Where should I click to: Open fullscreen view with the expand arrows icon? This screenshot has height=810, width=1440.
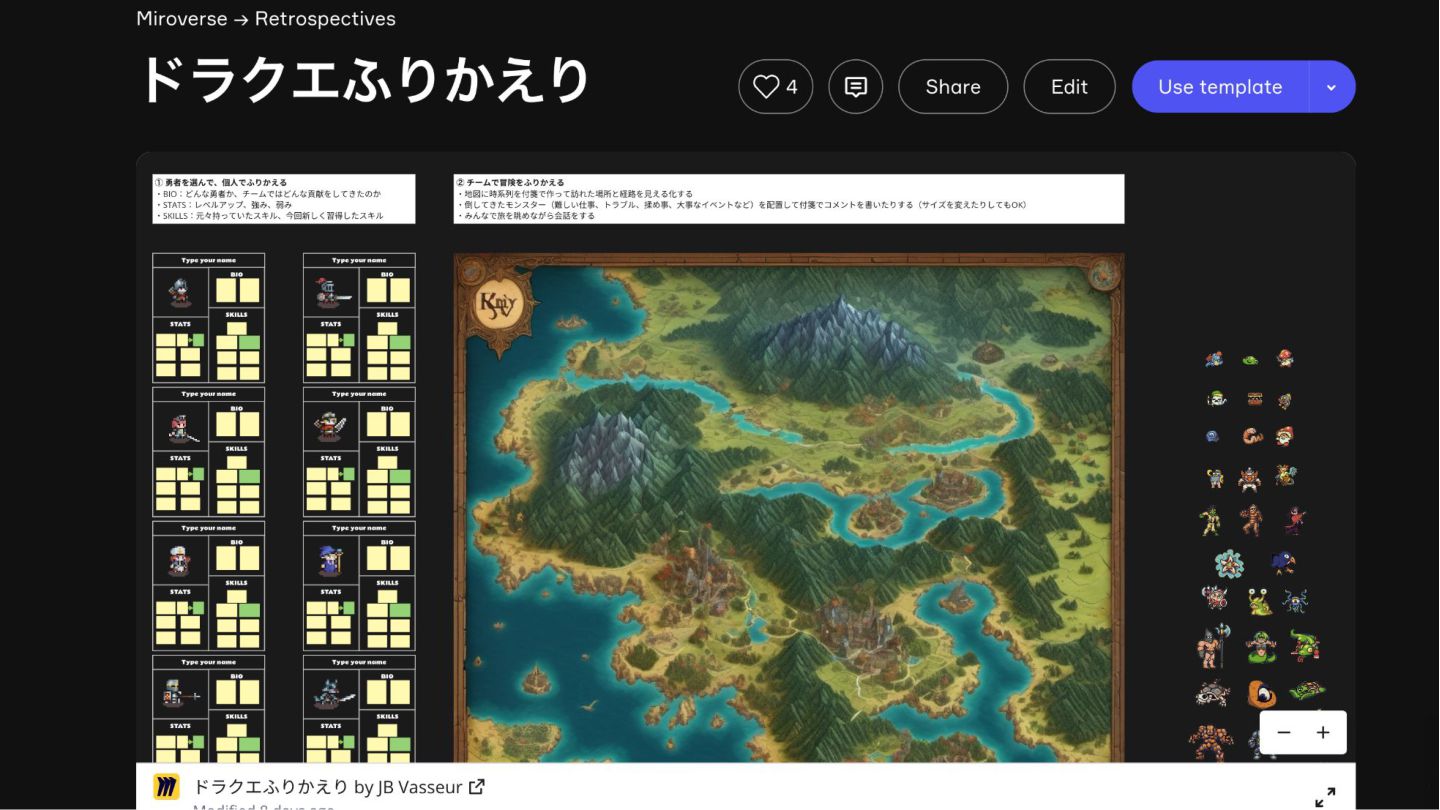[x=1325, y=797]
